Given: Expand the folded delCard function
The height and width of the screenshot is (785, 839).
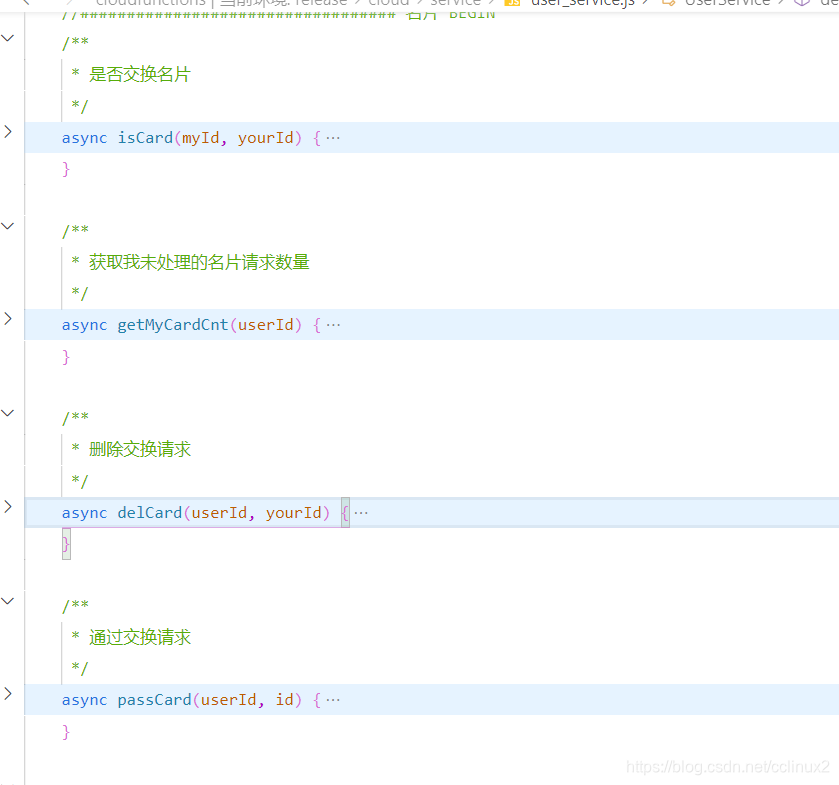Looking at the screenshot, I should 7,507.
